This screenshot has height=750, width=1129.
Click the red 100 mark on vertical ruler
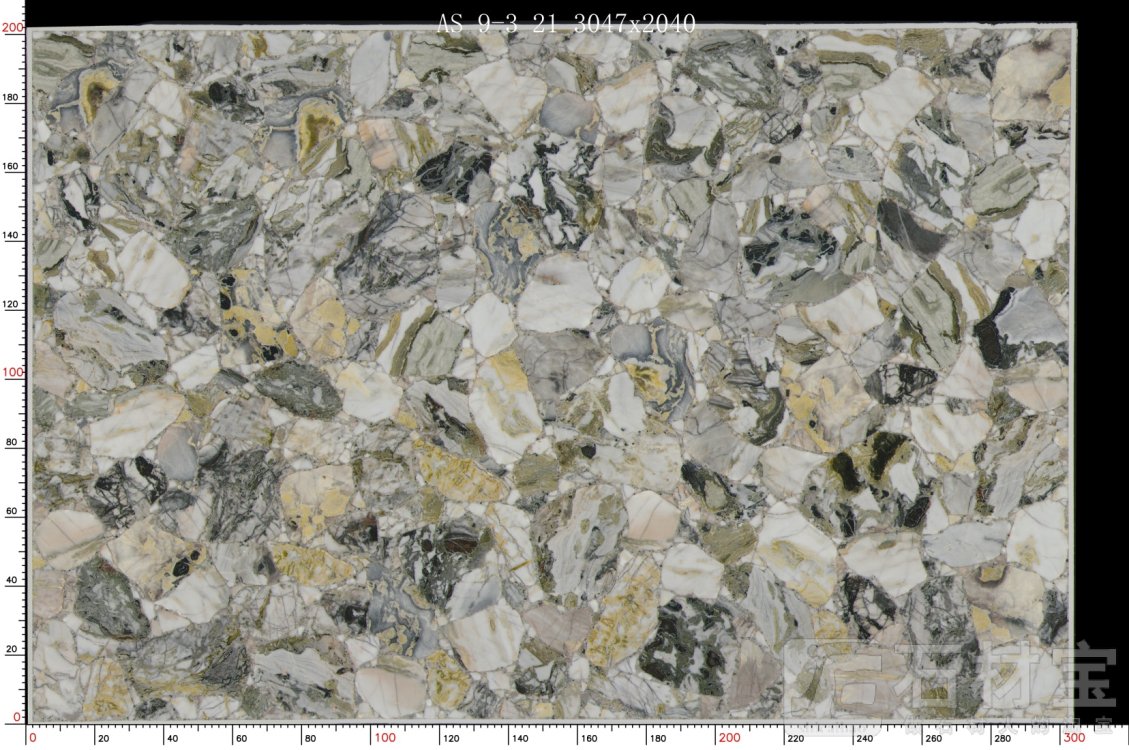[x=13, y=372]
